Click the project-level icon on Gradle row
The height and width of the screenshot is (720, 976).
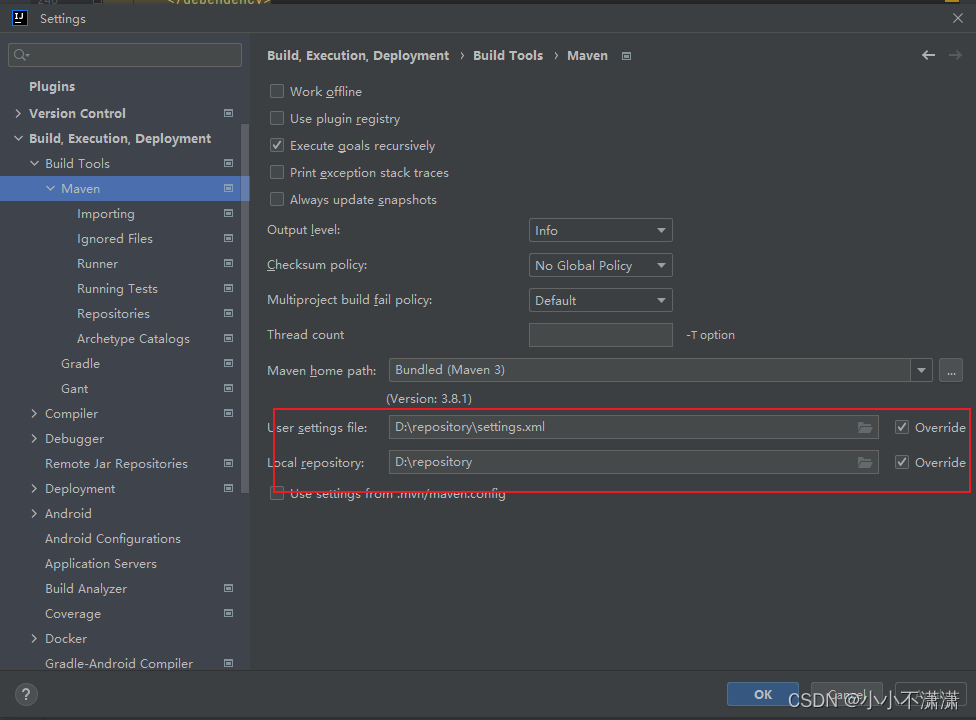click(x=228, y=363)
